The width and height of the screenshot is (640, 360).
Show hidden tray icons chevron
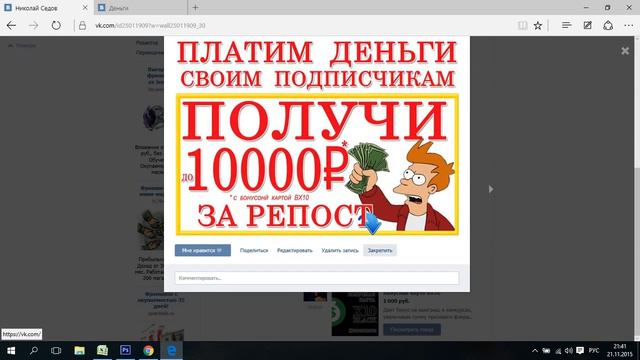coord(535,351)
